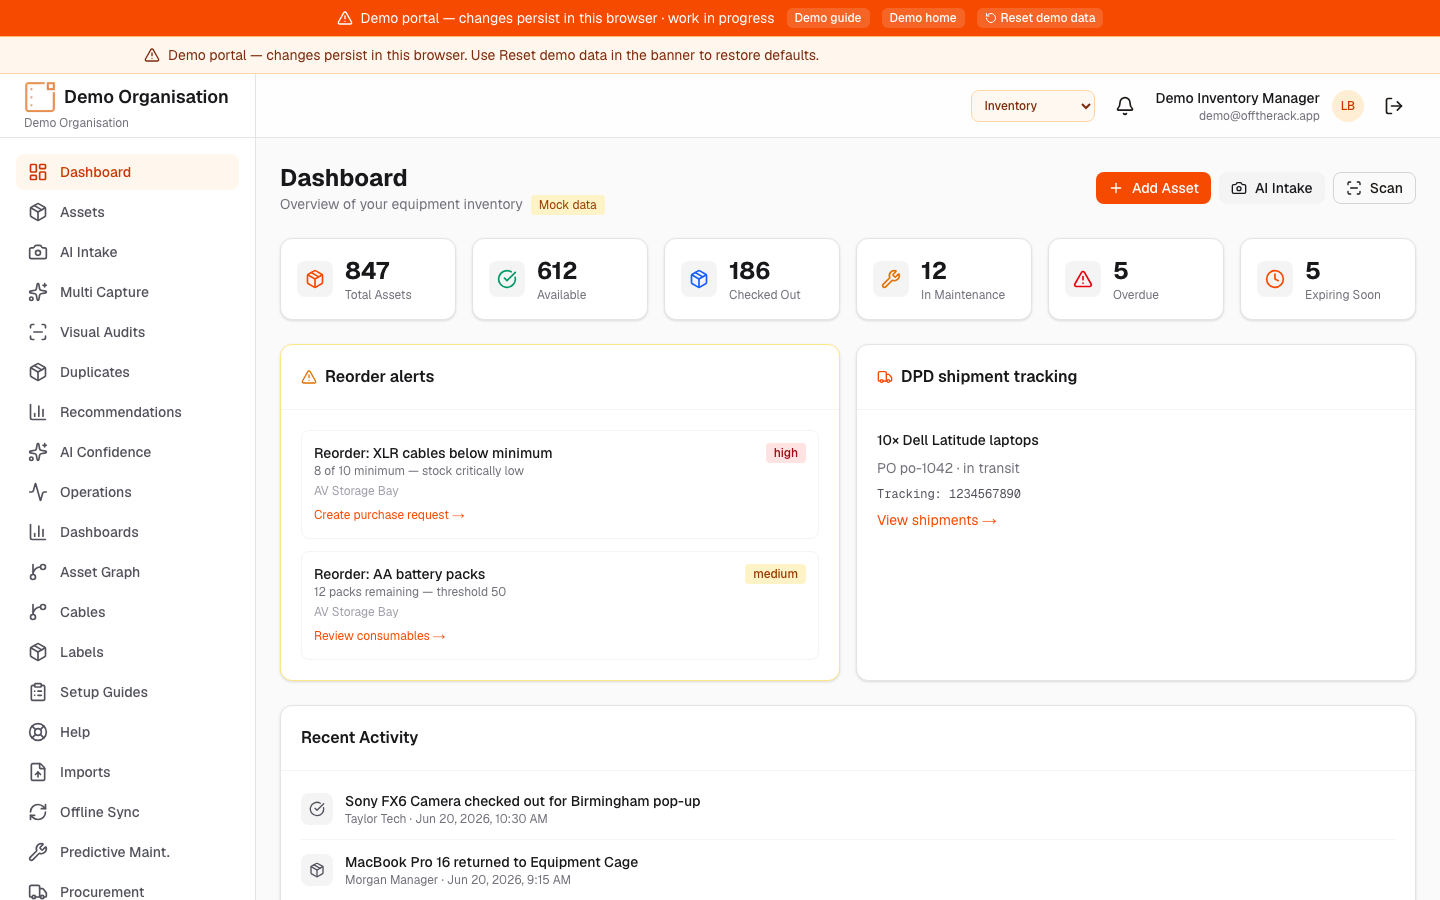Click the Sony FX6 activity check icon
This screenshot has width=1440, height=900.
[x=317, y=809]
